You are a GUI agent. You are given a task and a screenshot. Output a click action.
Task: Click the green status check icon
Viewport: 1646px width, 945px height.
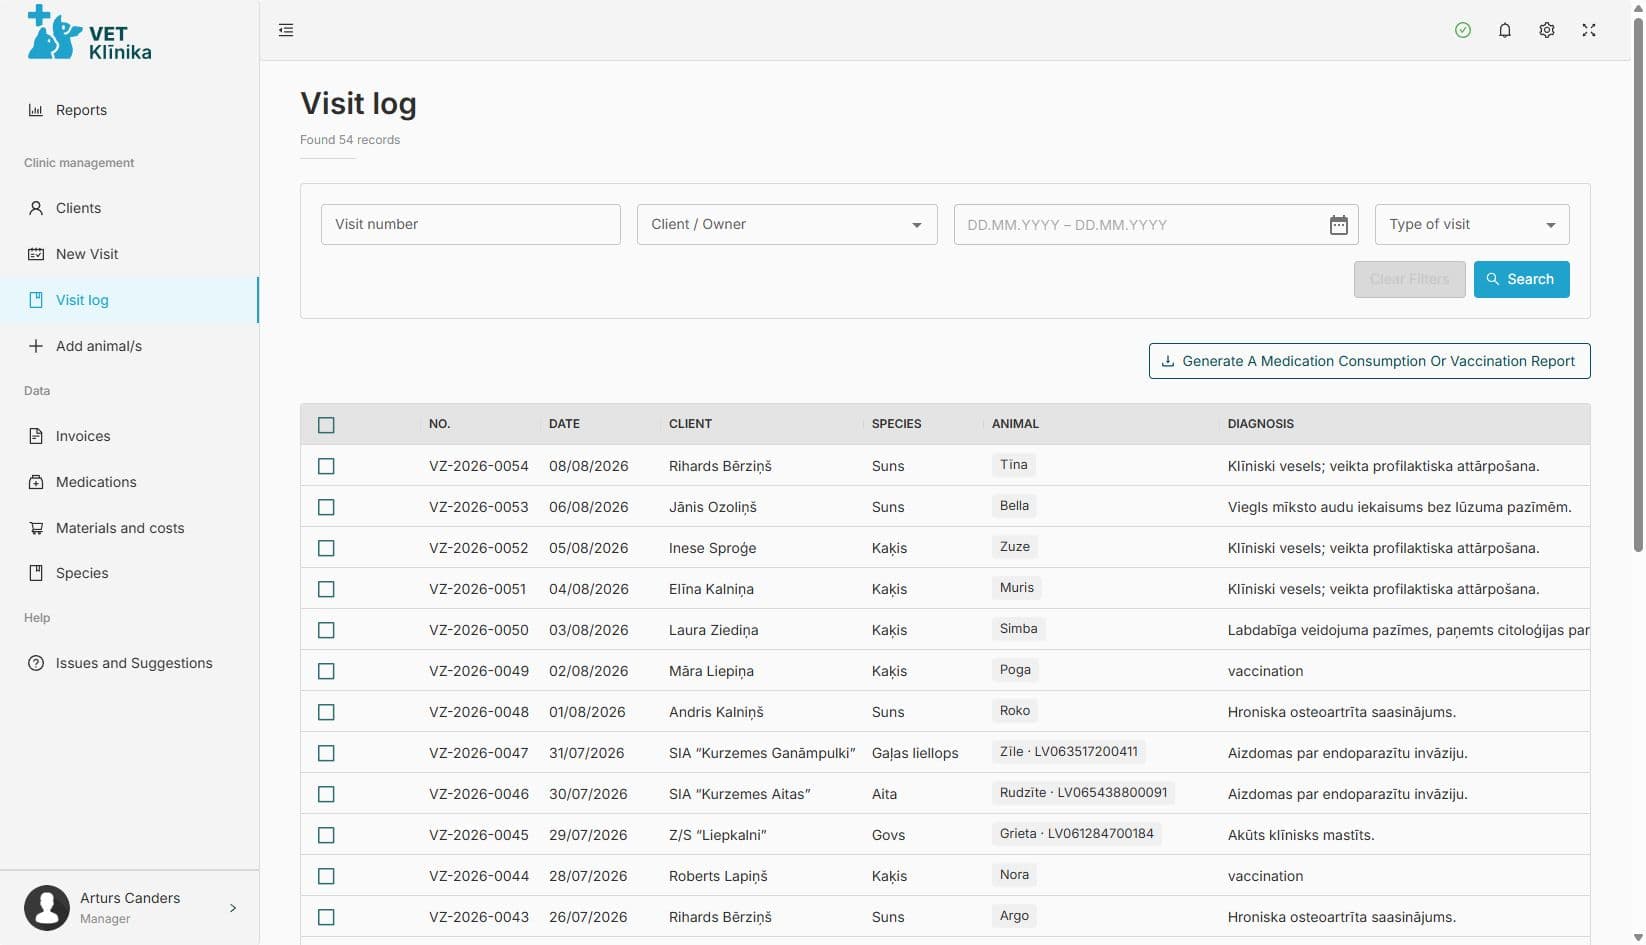[x=1463, y=30]
